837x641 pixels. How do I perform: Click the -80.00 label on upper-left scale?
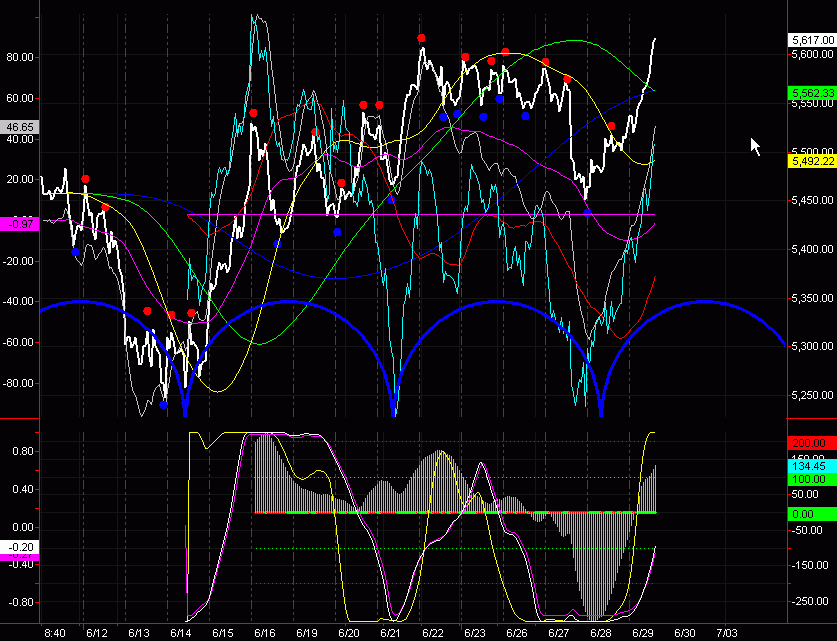(18, 383)
